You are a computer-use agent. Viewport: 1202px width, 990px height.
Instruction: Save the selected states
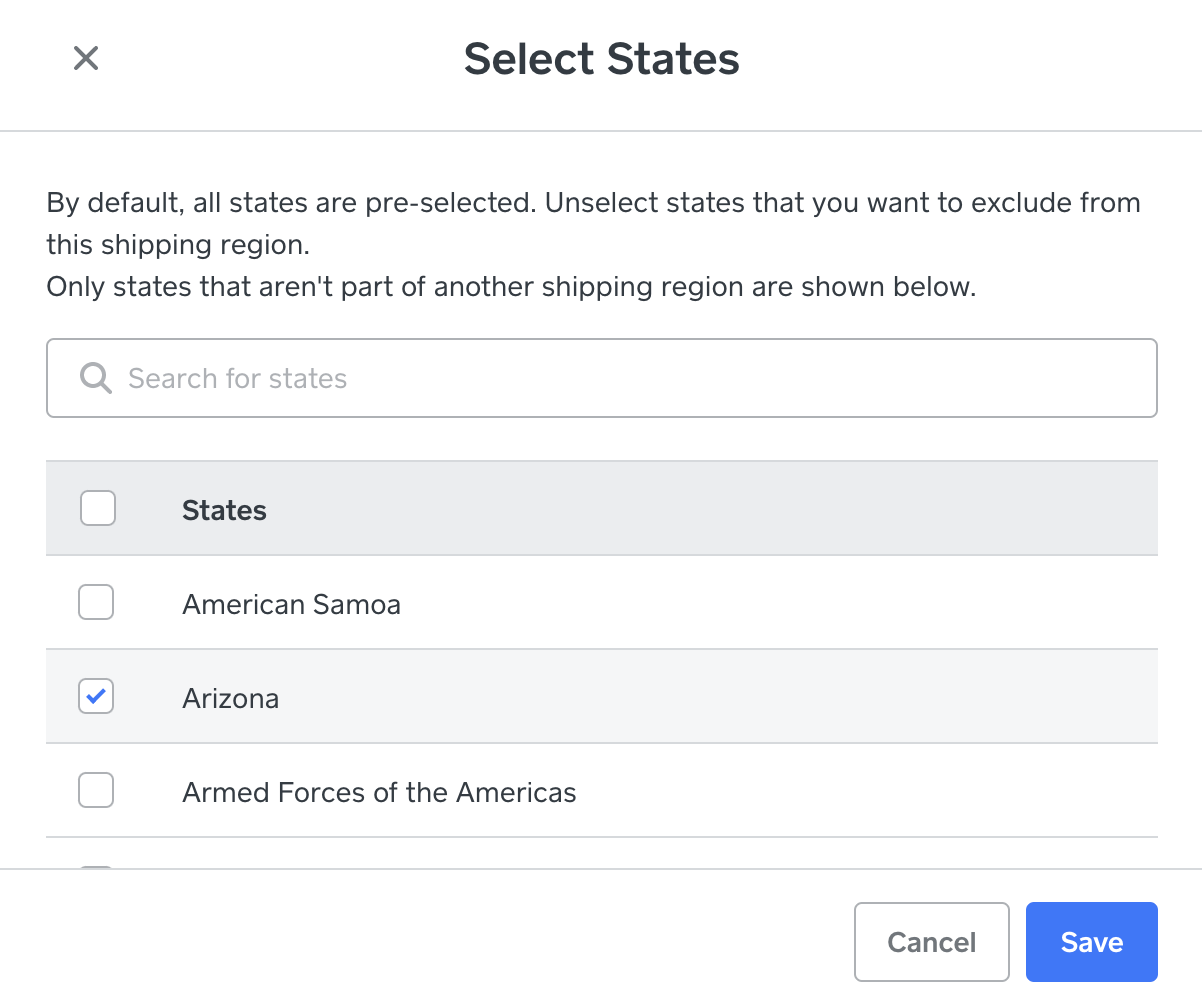[x=1091, y=942]
